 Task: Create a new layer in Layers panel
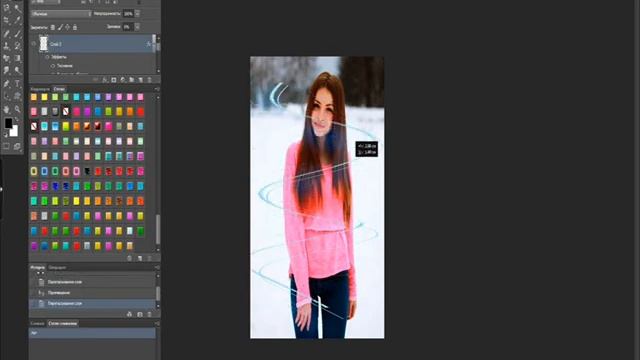(140, 80)
